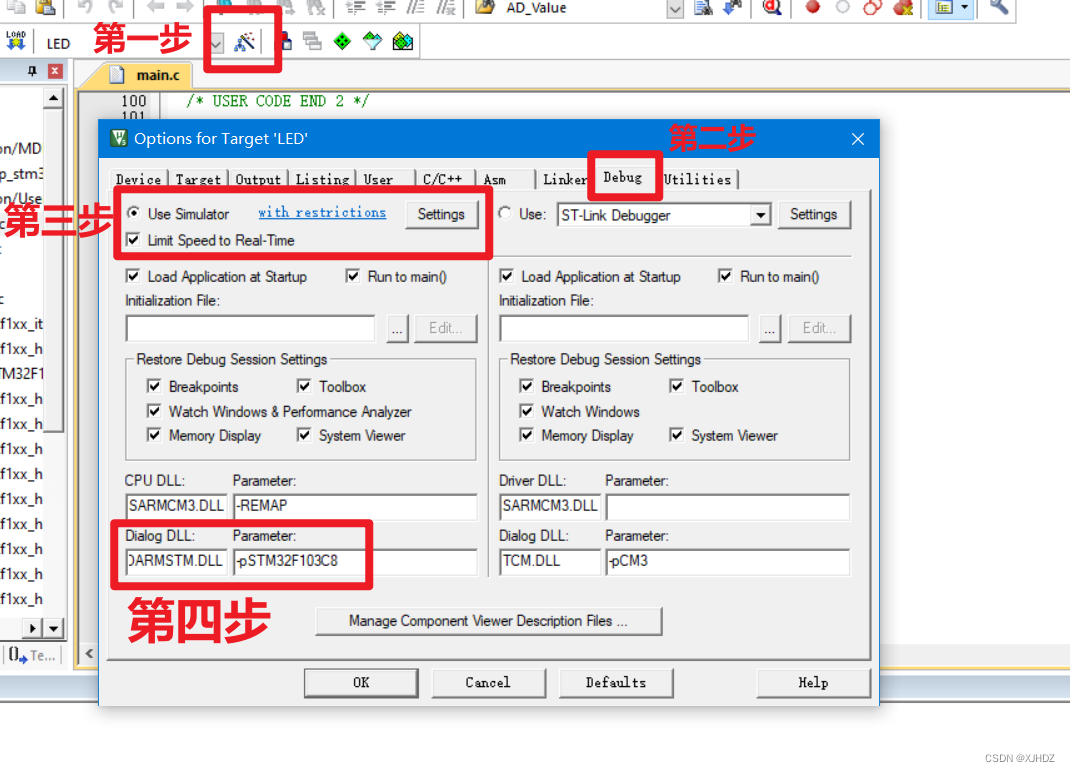The height and width of the screenshot is (772, 1070).
Task: Click kill all breakpoints icon
Action: point(903,8)
